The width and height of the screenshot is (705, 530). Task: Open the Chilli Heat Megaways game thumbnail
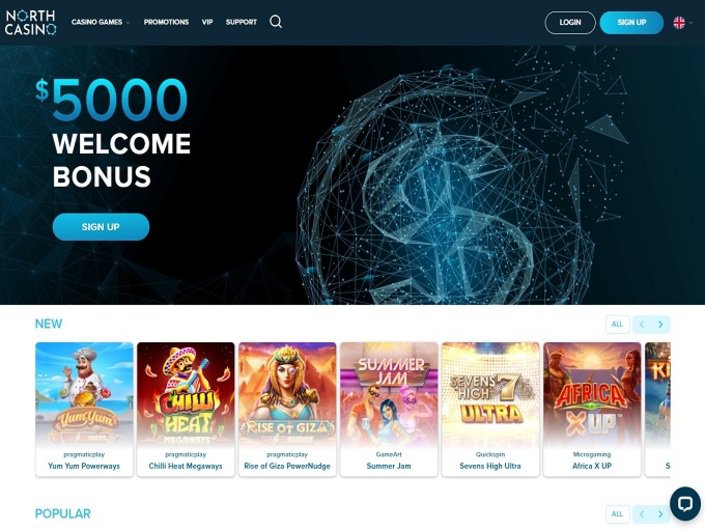tap(186, 409)
